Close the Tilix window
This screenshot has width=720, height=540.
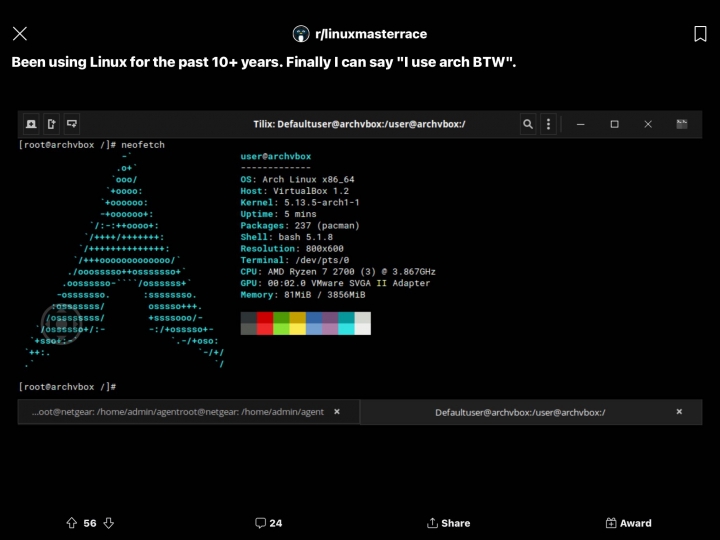[x=648, y=124]
